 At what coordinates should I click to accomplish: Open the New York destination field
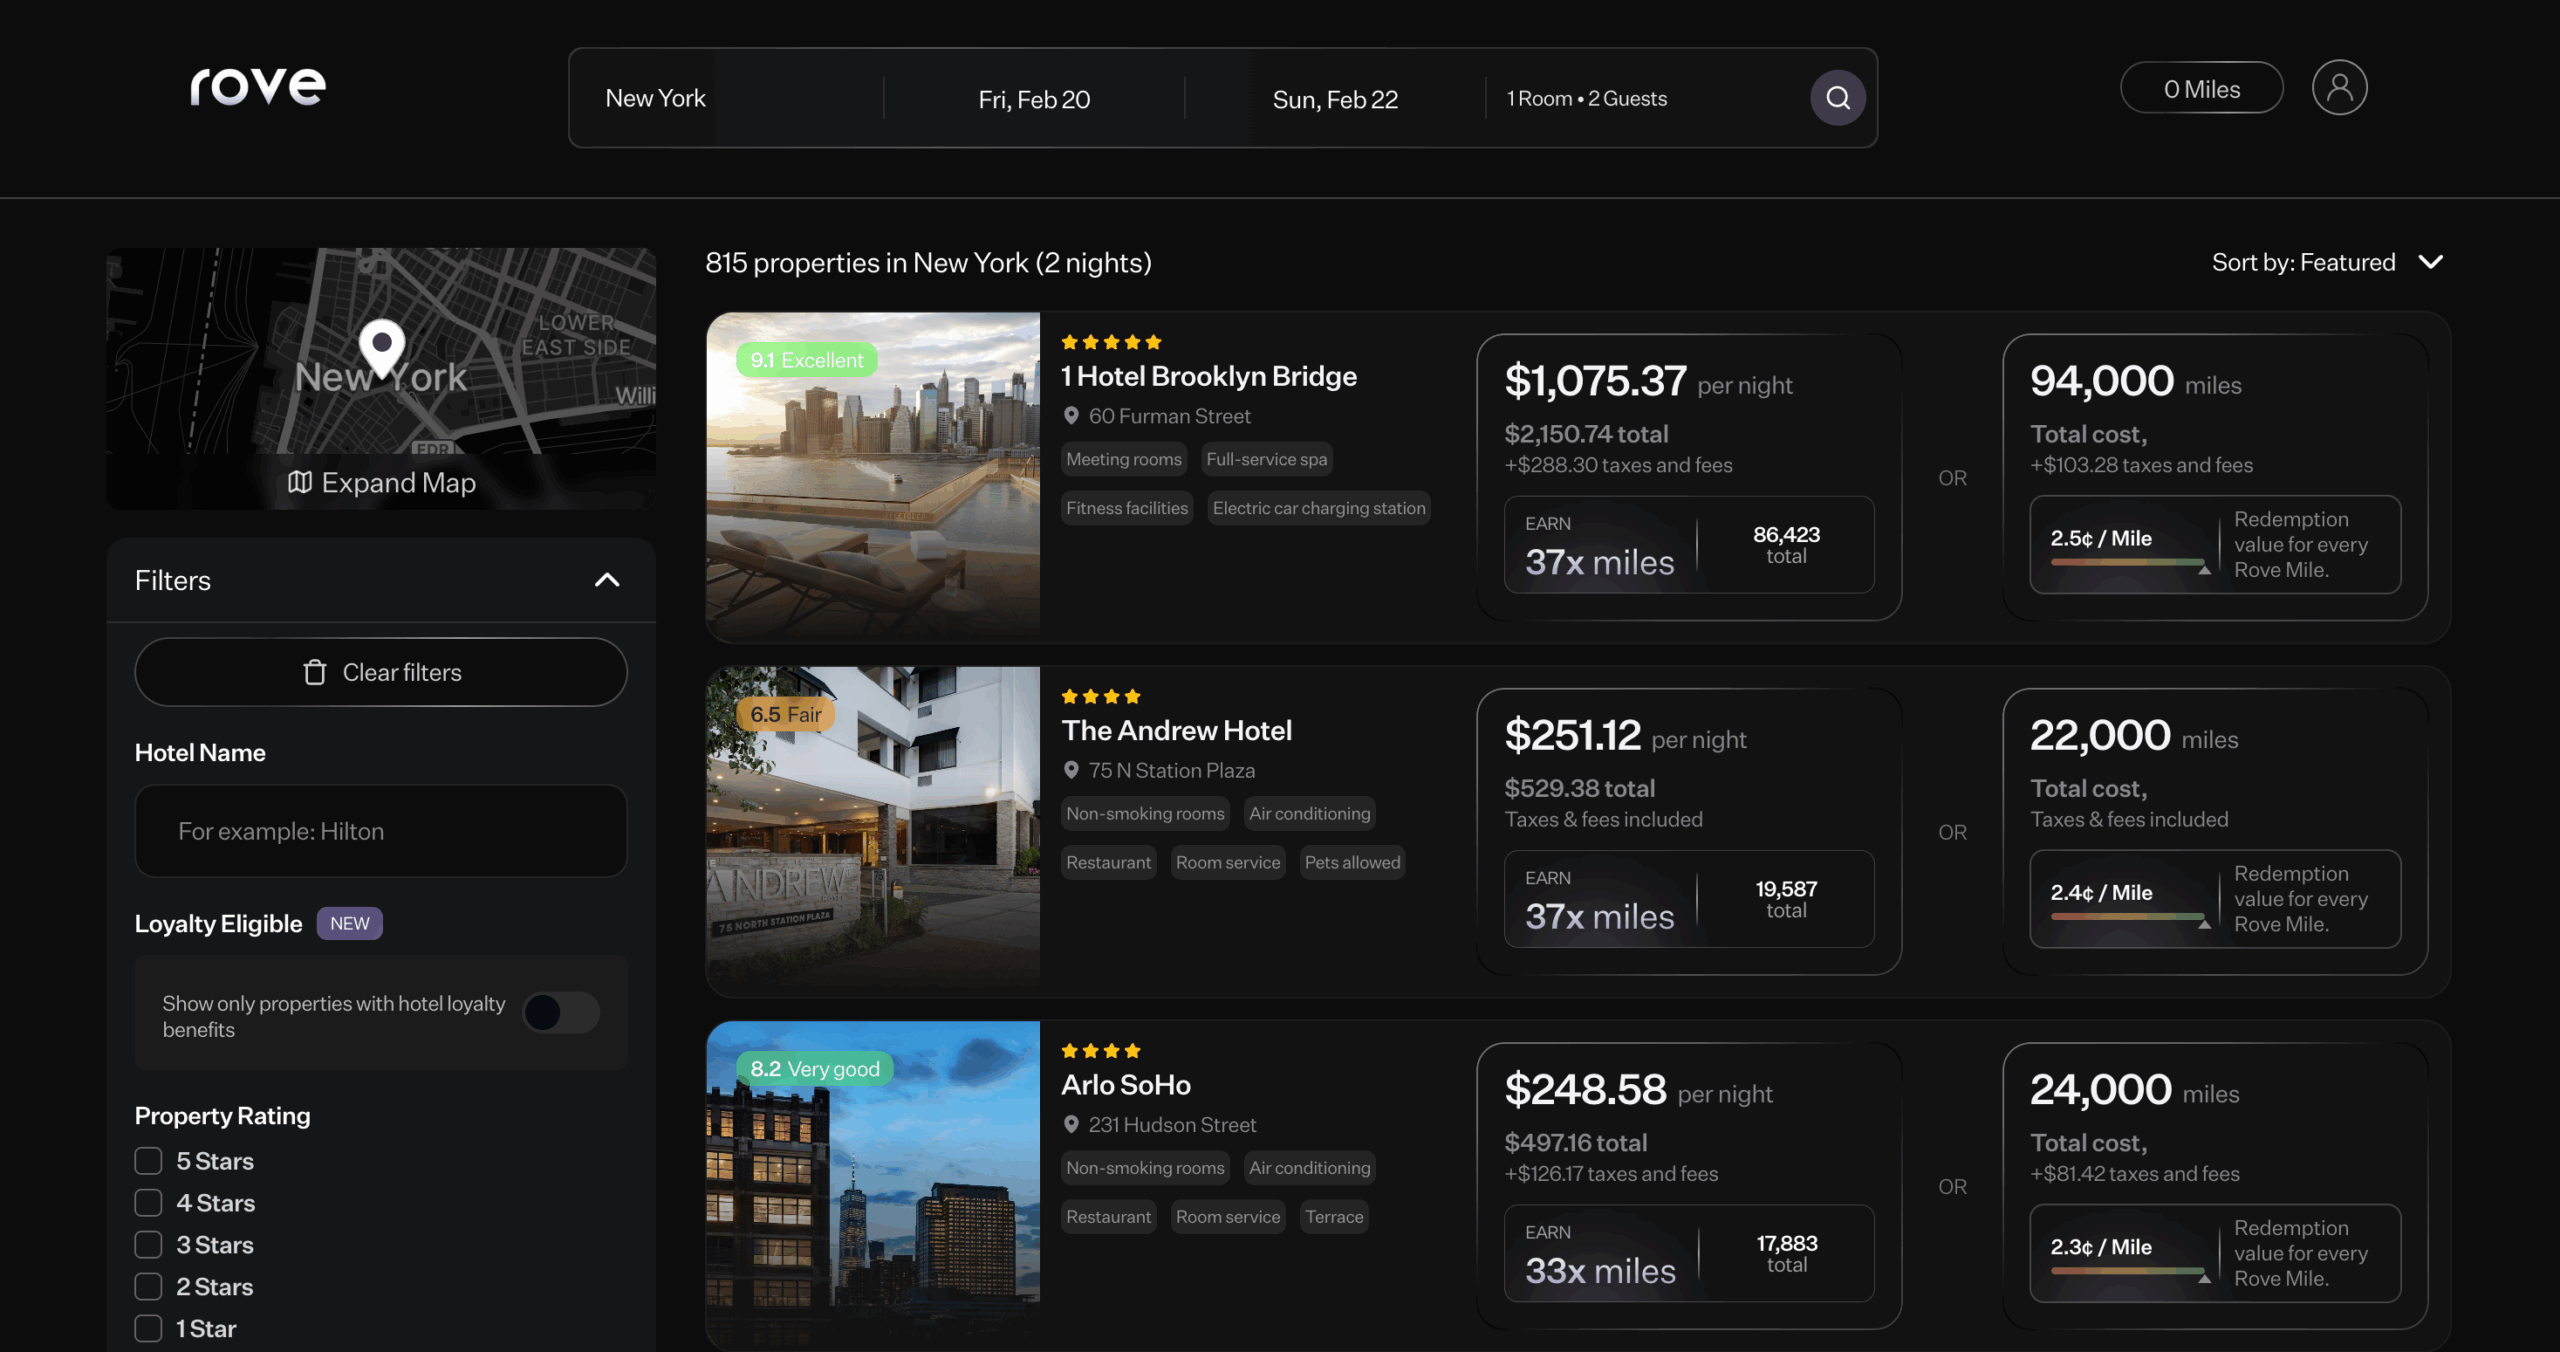point(727,98)
